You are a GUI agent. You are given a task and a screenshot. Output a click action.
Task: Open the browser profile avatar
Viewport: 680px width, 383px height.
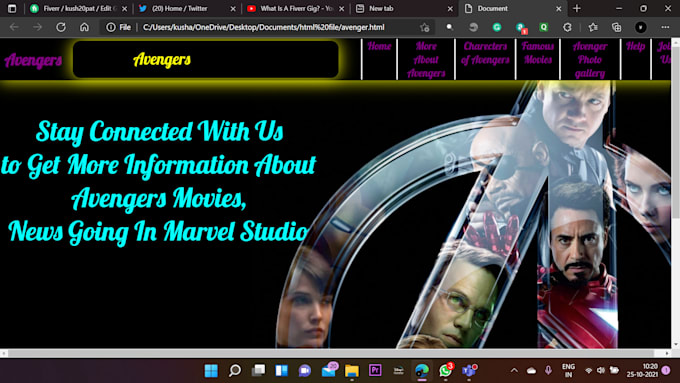641,27
